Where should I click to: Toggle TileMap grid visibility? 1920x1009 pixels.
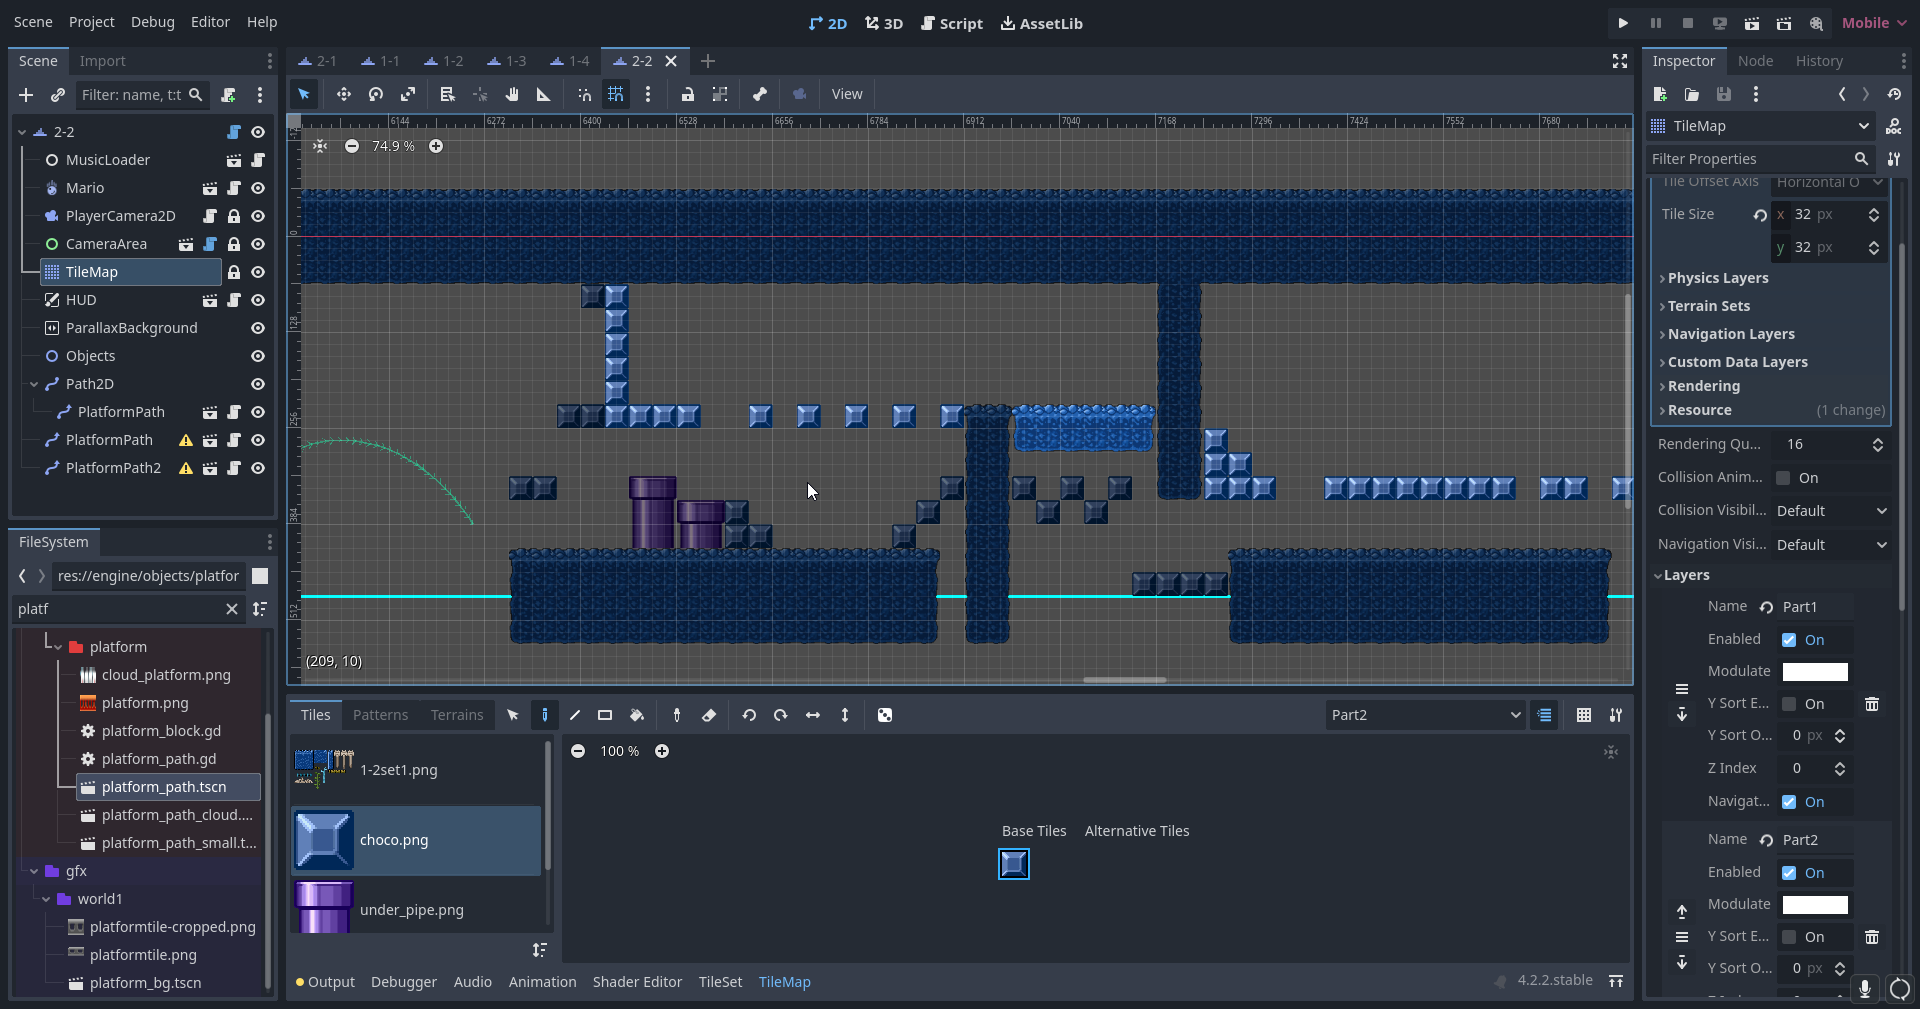pos(1584,715)
